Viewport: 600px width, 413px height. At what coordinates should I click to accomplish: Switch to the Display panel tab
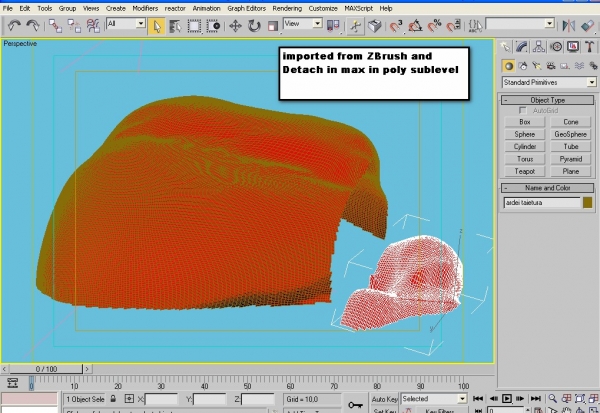pyautogui.click(x=573, y=47)
